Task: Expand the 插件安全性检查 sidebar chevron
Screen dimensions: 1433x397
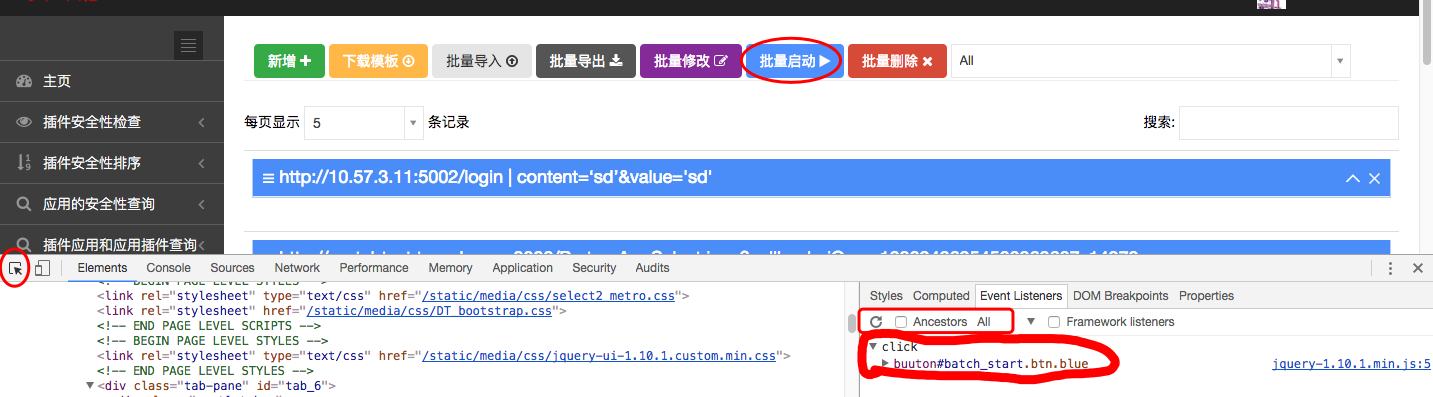Action: click(x=202, y=122)
